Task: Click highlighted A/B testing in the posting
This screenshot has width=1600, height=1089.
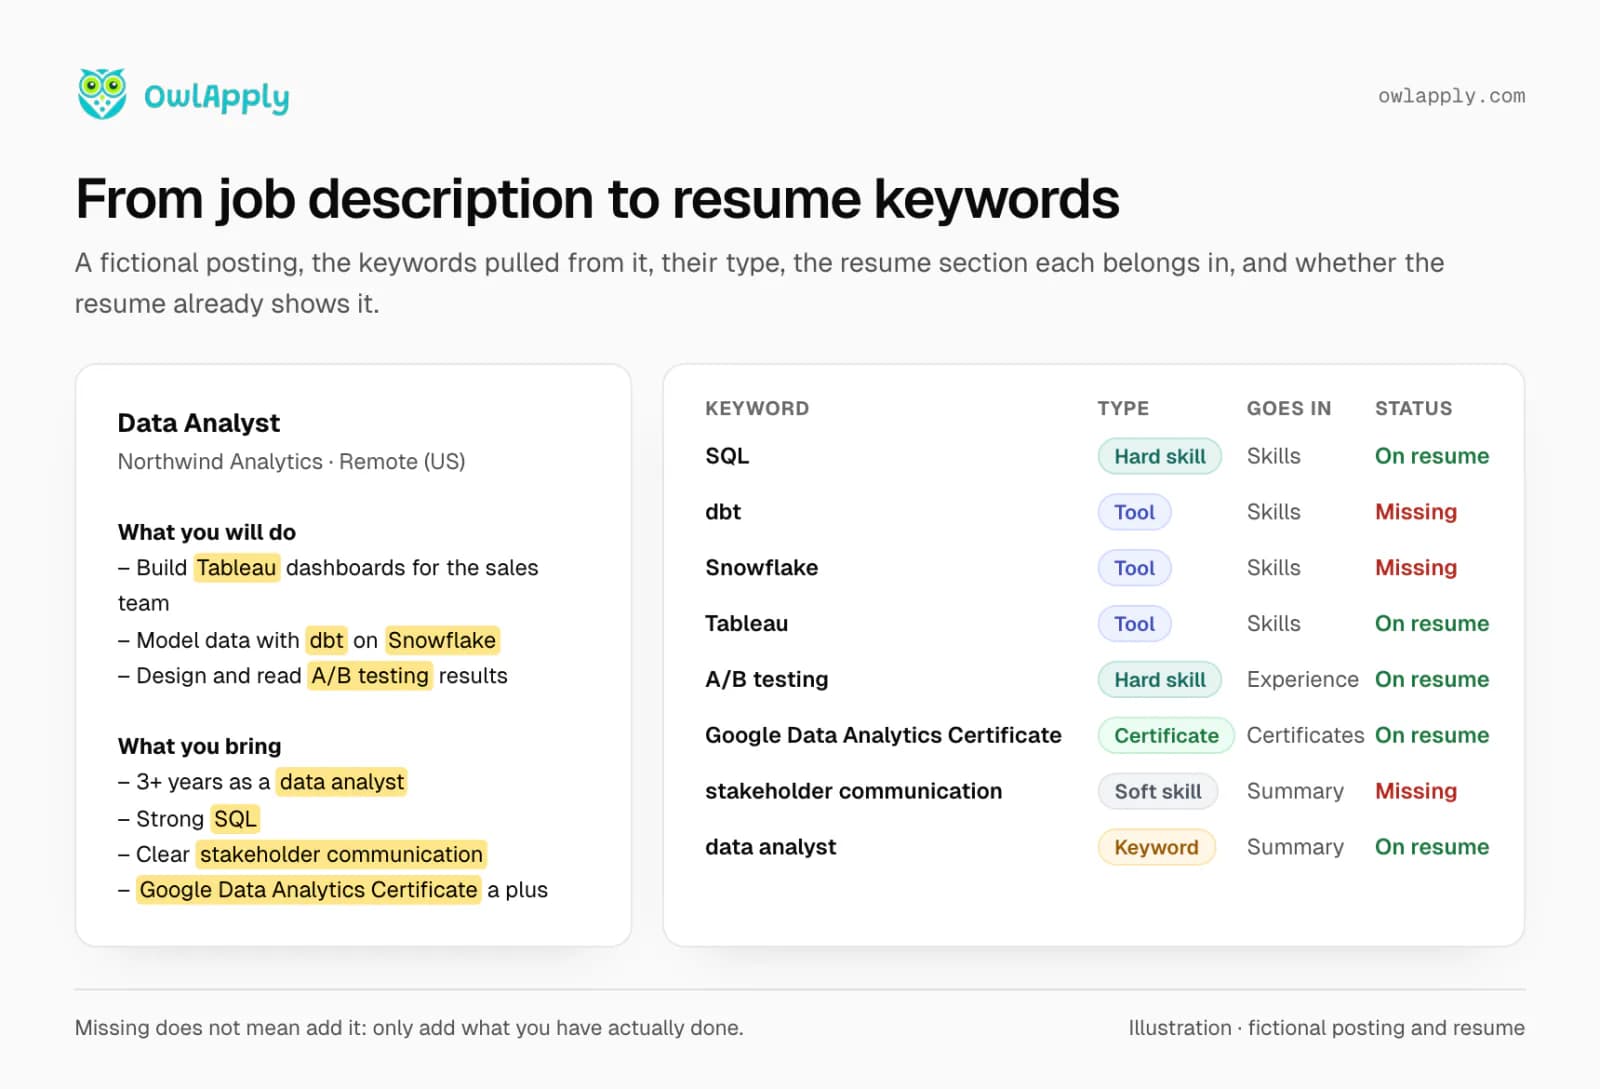Action: [370, 676]
